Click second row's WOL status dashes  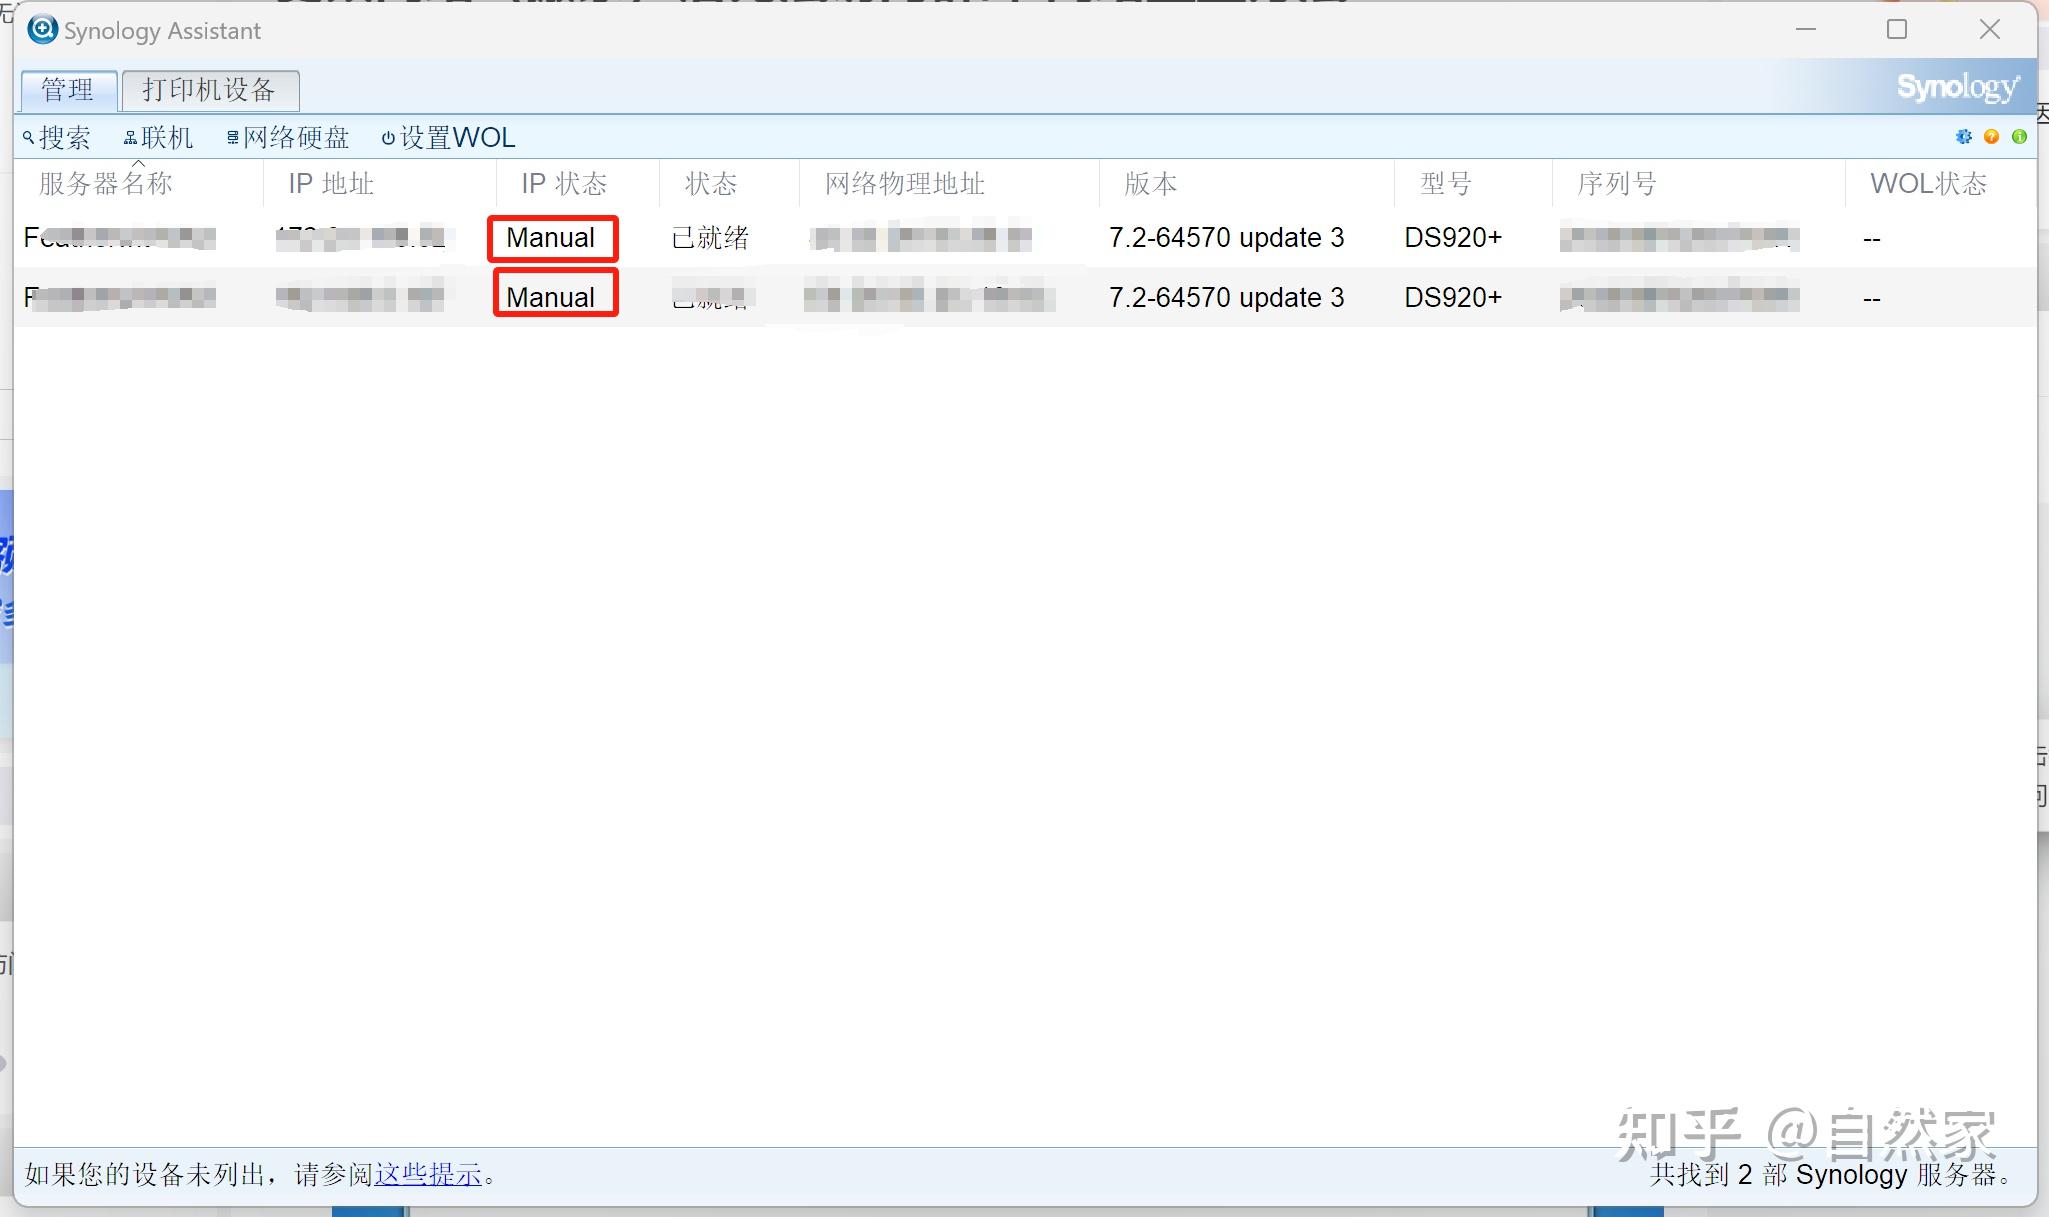point(1872,299)
